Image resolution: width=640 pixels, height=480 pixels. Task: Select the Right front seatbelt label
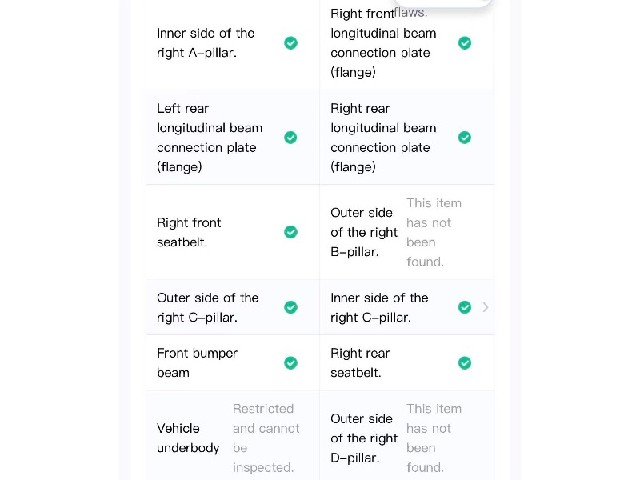tap(189, 232)
